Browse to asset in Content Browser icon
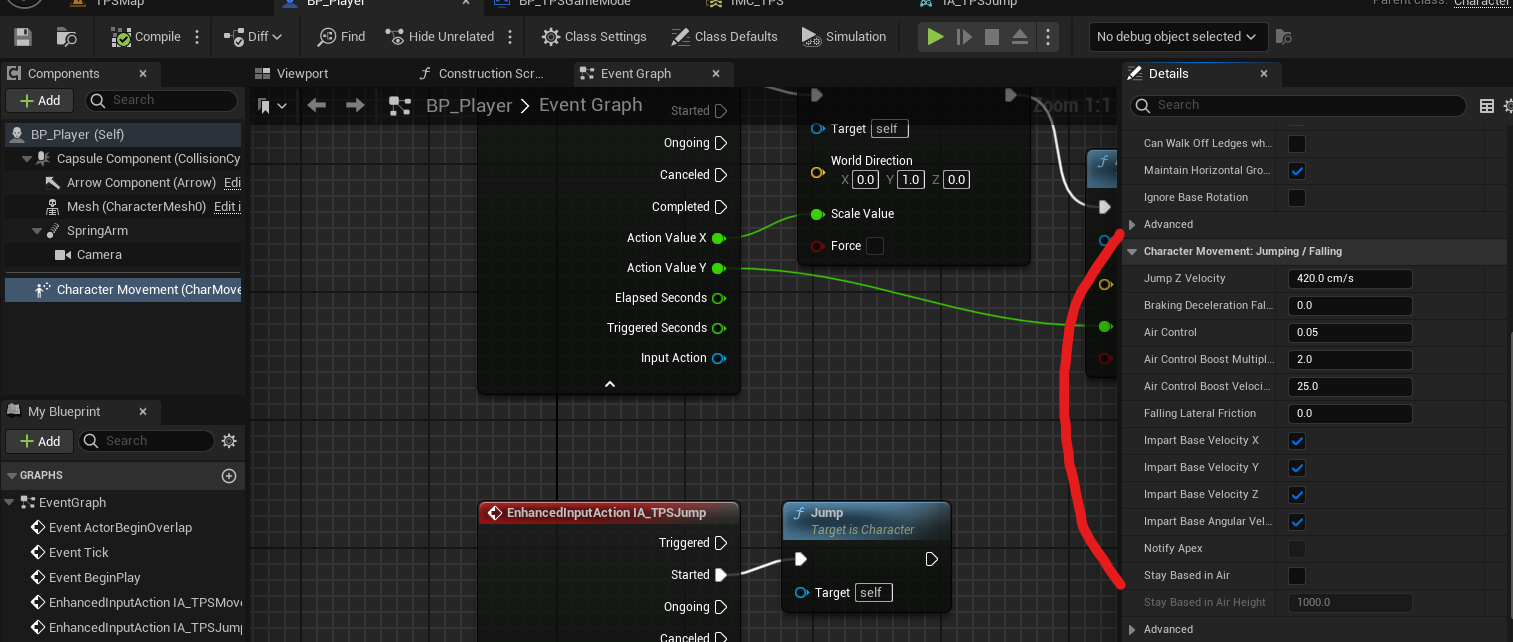 [x=67, y=37]
